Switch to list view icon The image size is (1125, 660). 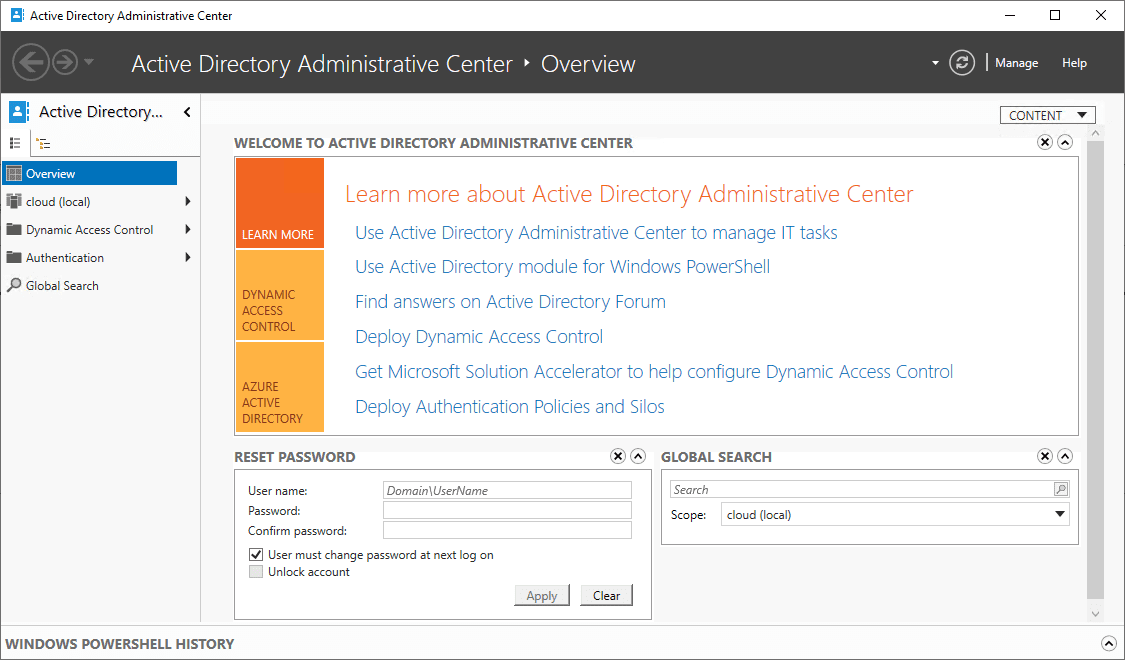(15, 143)
